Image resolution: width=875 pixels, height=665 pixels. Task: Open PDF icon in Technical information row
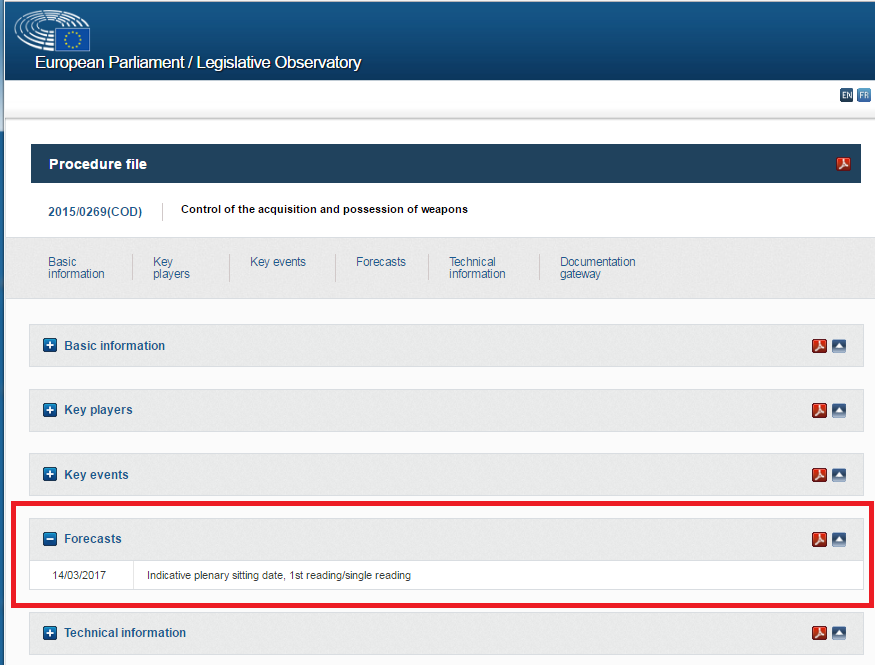tap(819, 633)
